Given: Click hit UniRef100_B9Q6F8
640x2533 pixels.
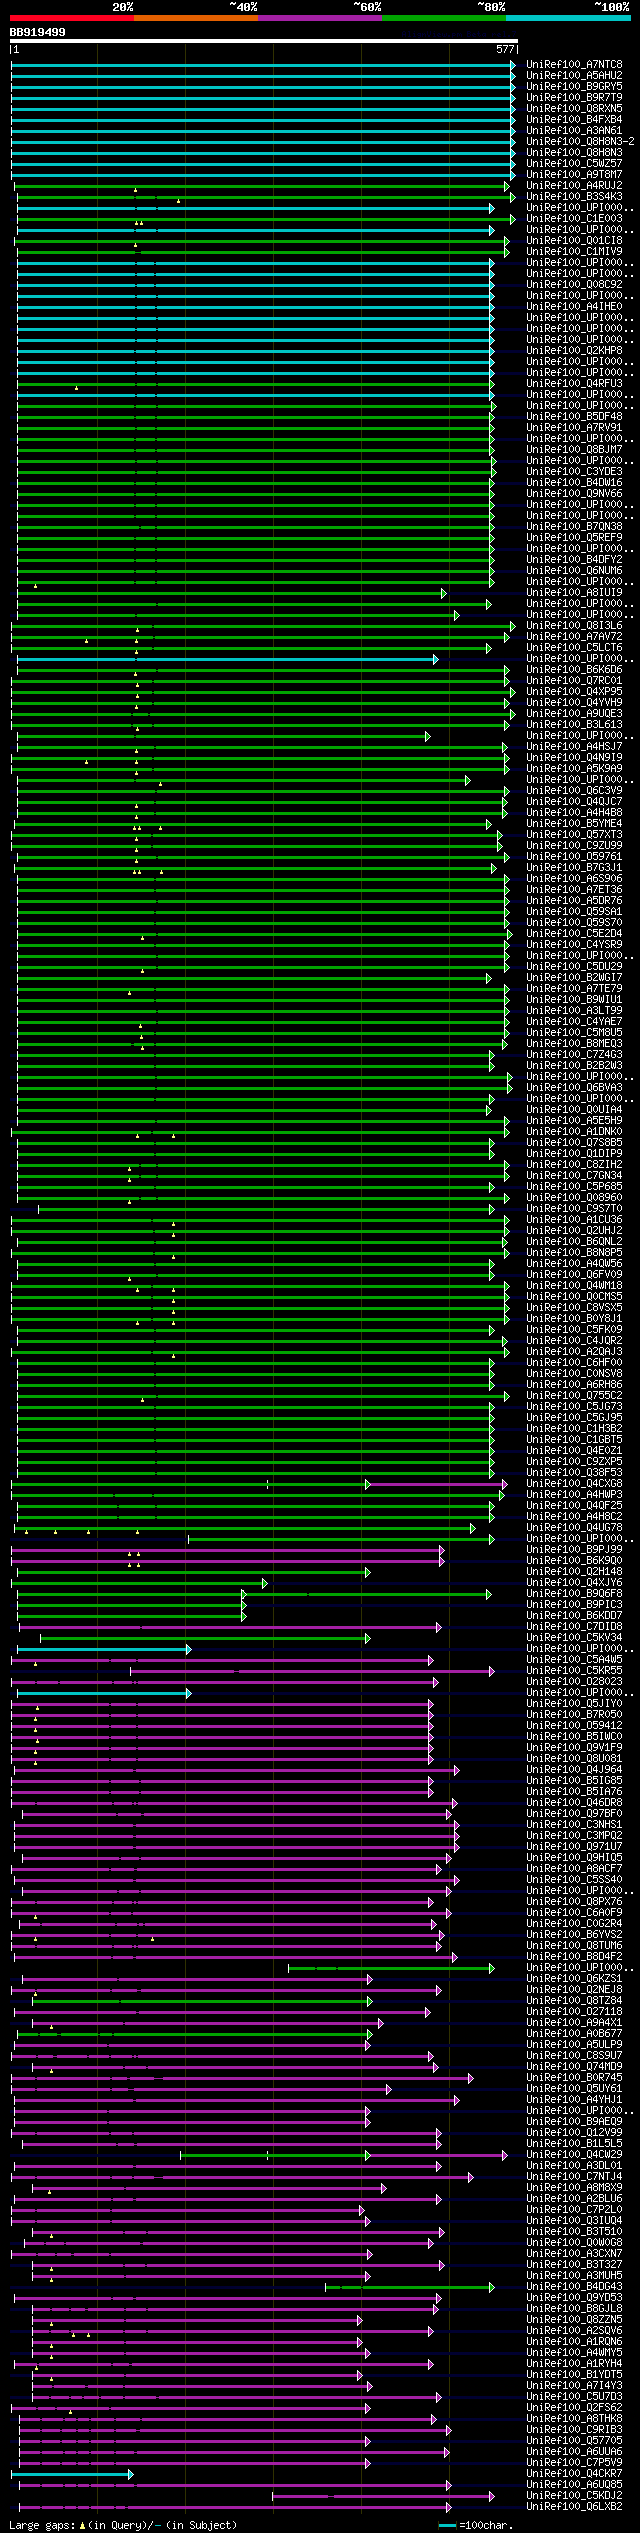Looking at the screenshot, I should click(574, 1593).
